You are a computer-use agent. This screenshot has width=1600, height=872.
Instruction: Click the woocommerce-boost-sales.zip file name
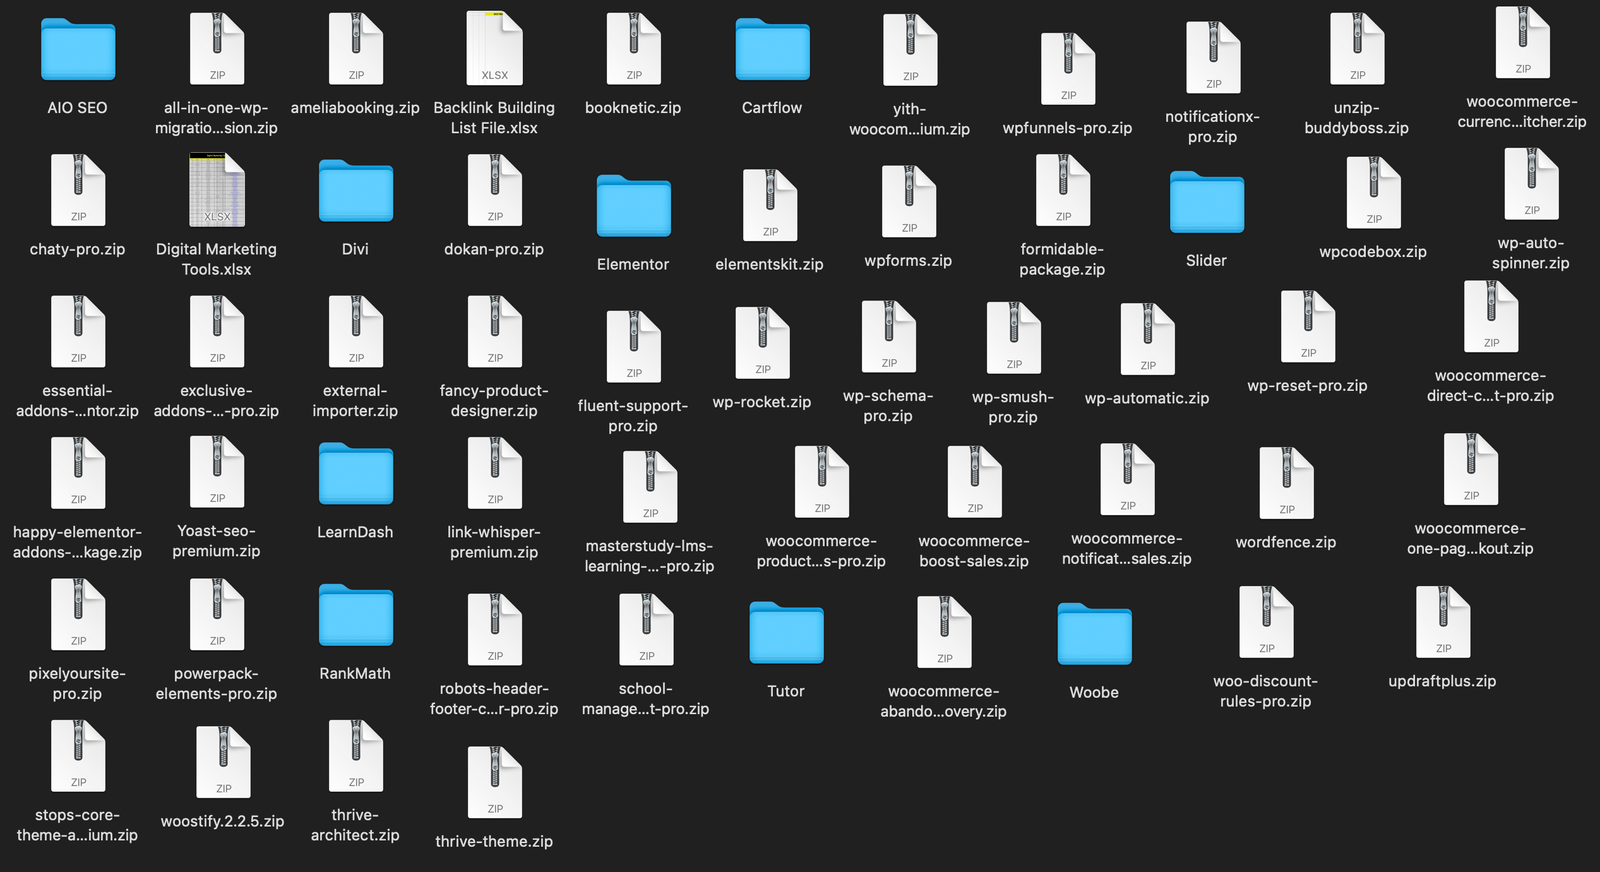coord(974,551)
